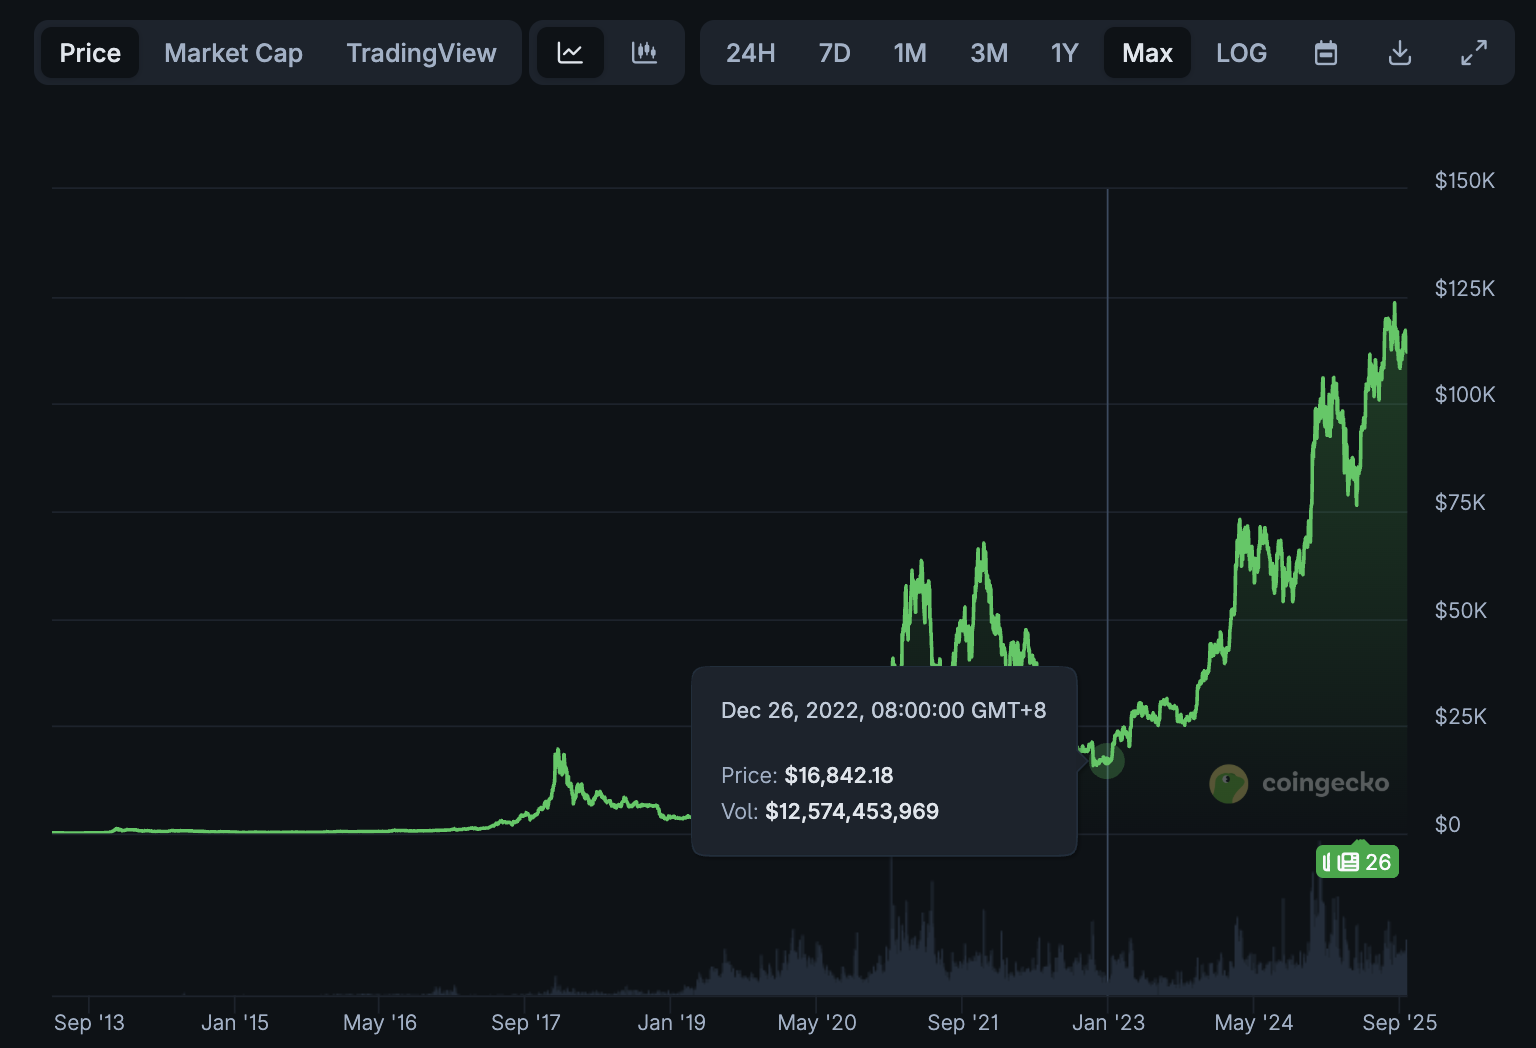
Task: Click the 3M range button
Action: click(x=988, y=52)
